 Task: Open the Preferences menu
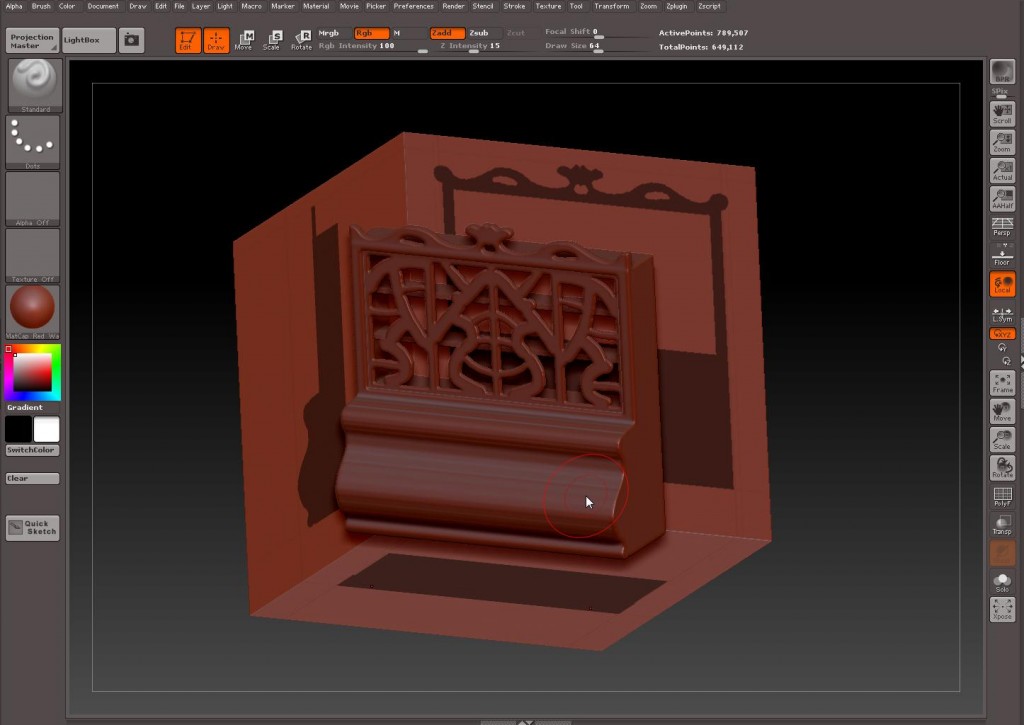[413, 6]
